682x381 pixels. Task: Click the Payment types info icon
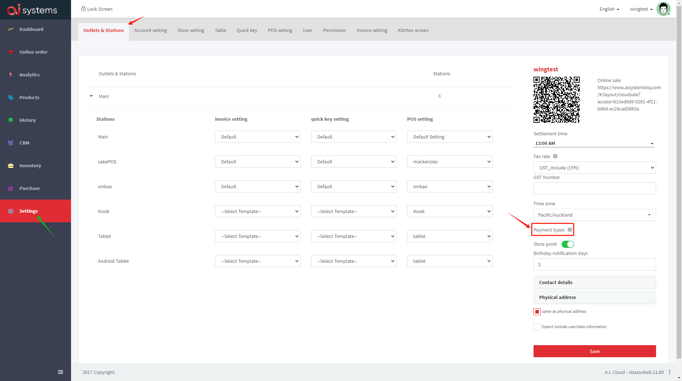(x=569, y=230)
